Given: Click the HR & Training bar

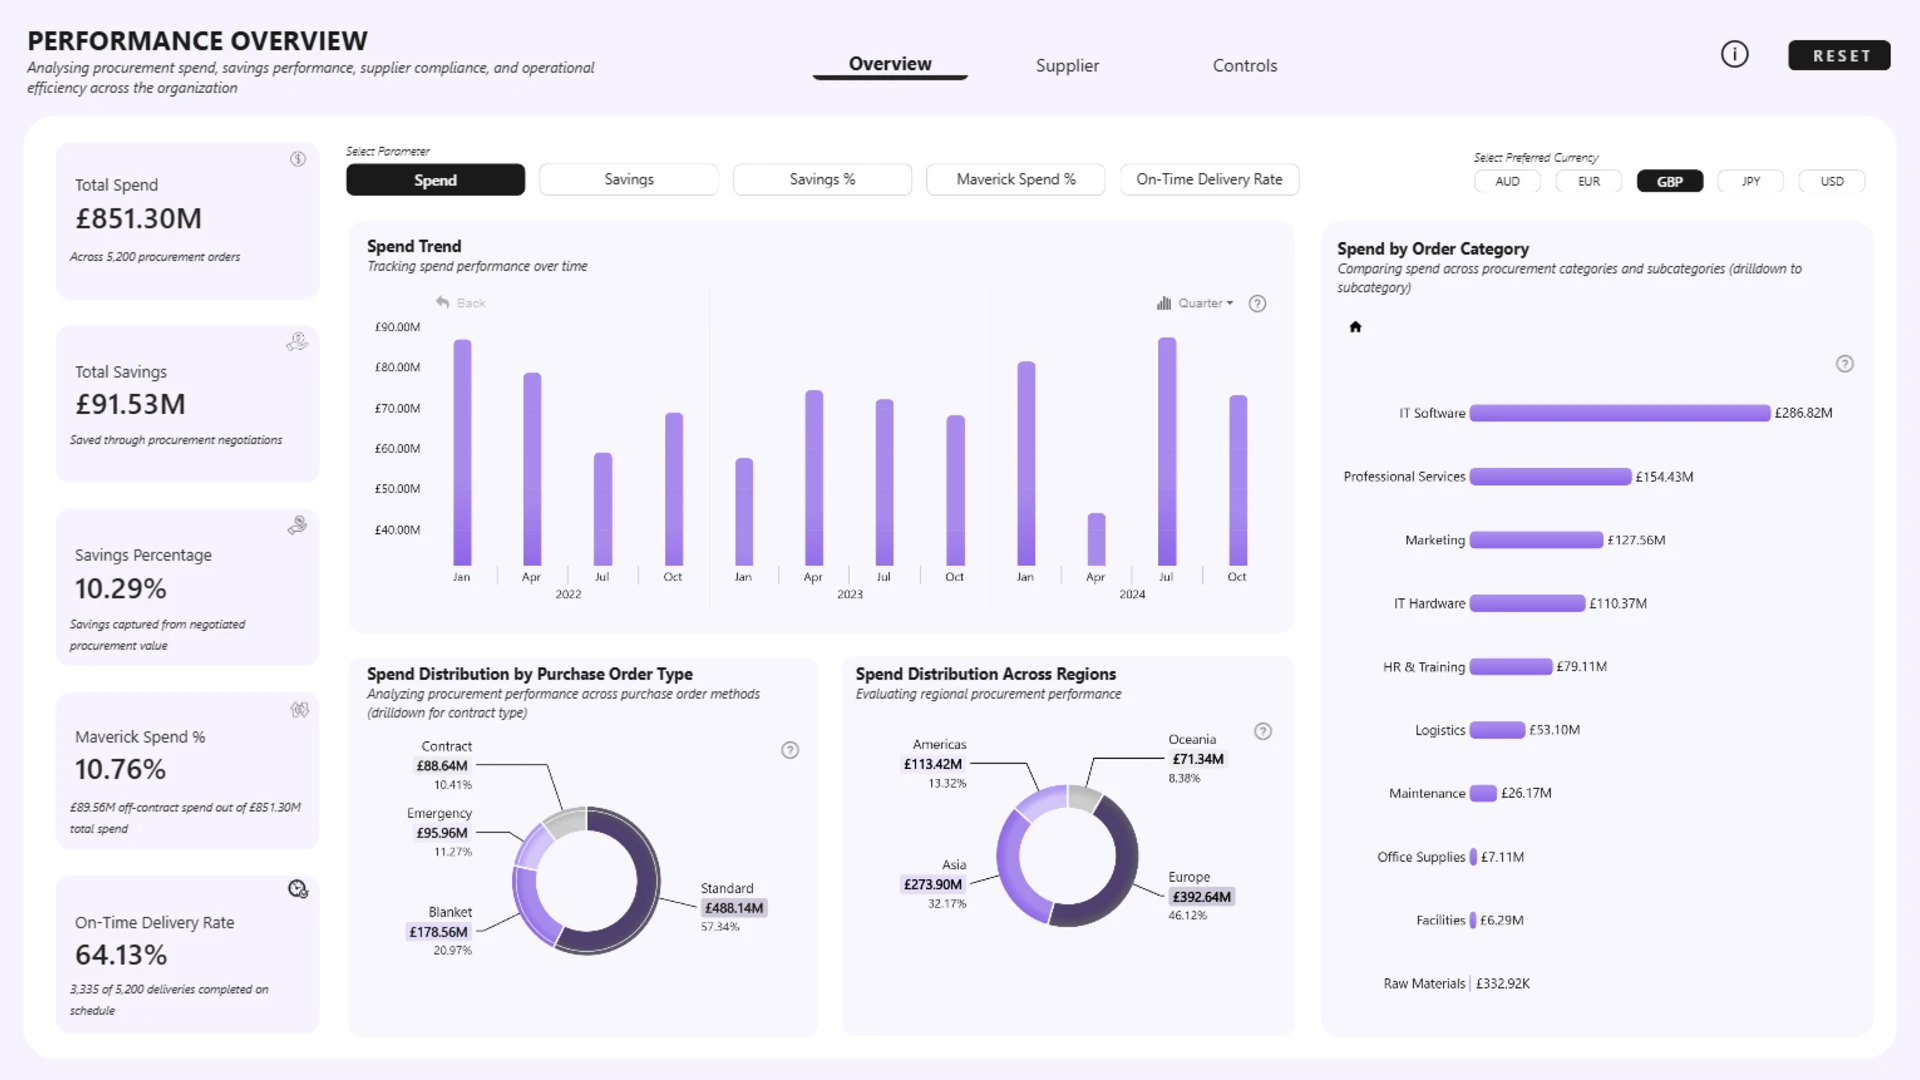Looking at the screenshot, I should pyautogui.click(x=1511, y=667).
